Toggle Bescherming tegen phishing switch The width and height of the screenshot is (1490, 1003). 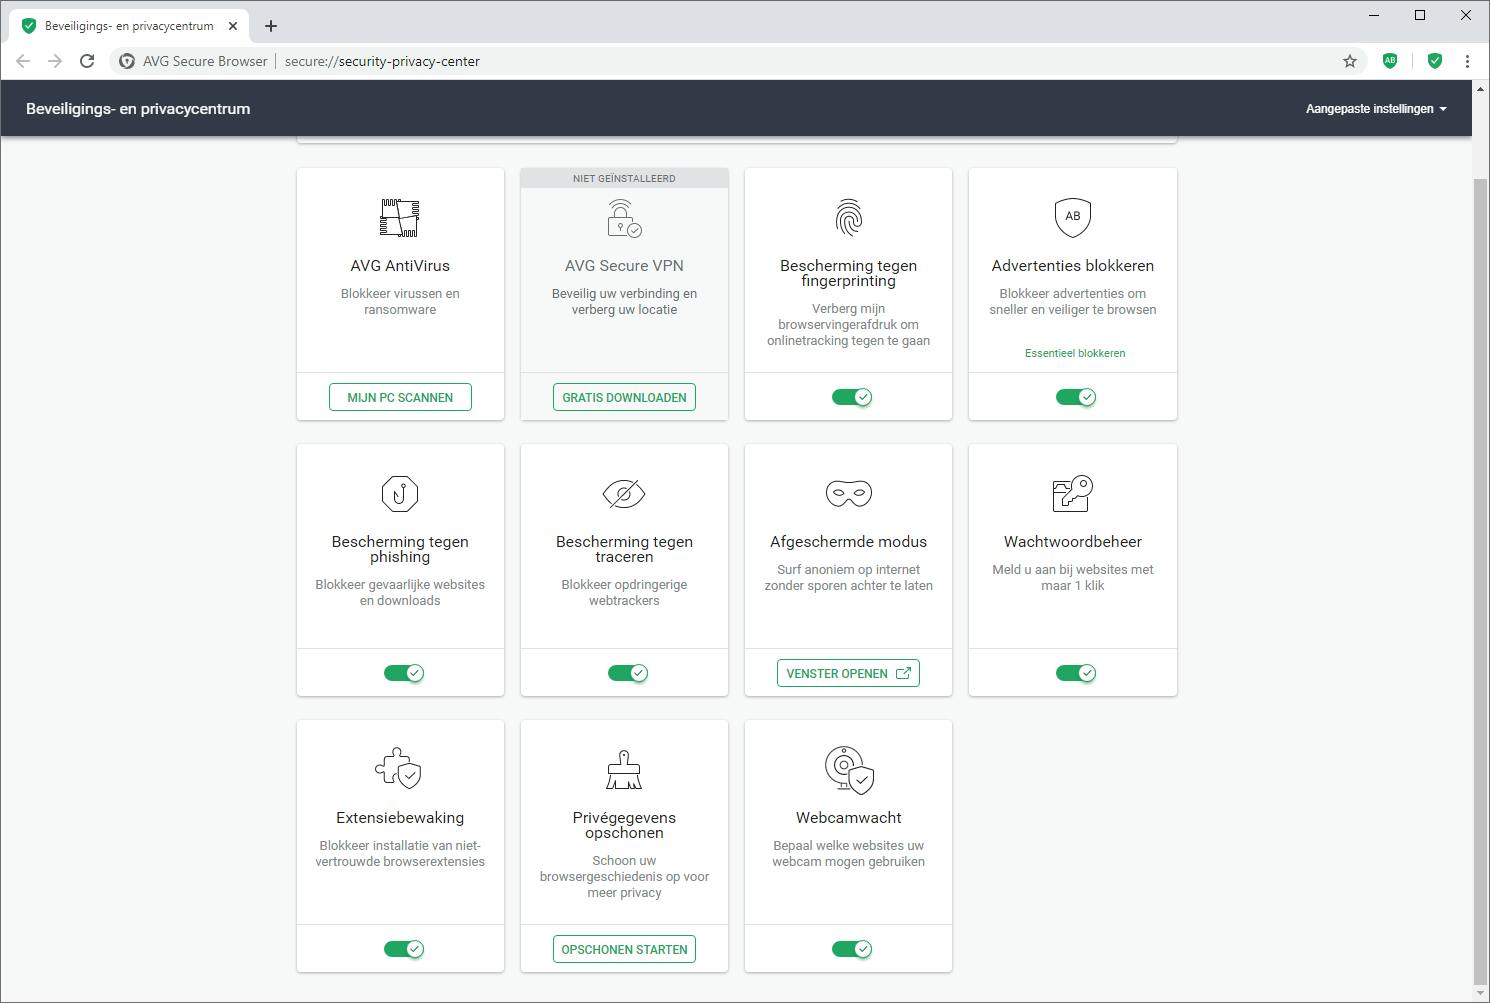click(404, 673)
